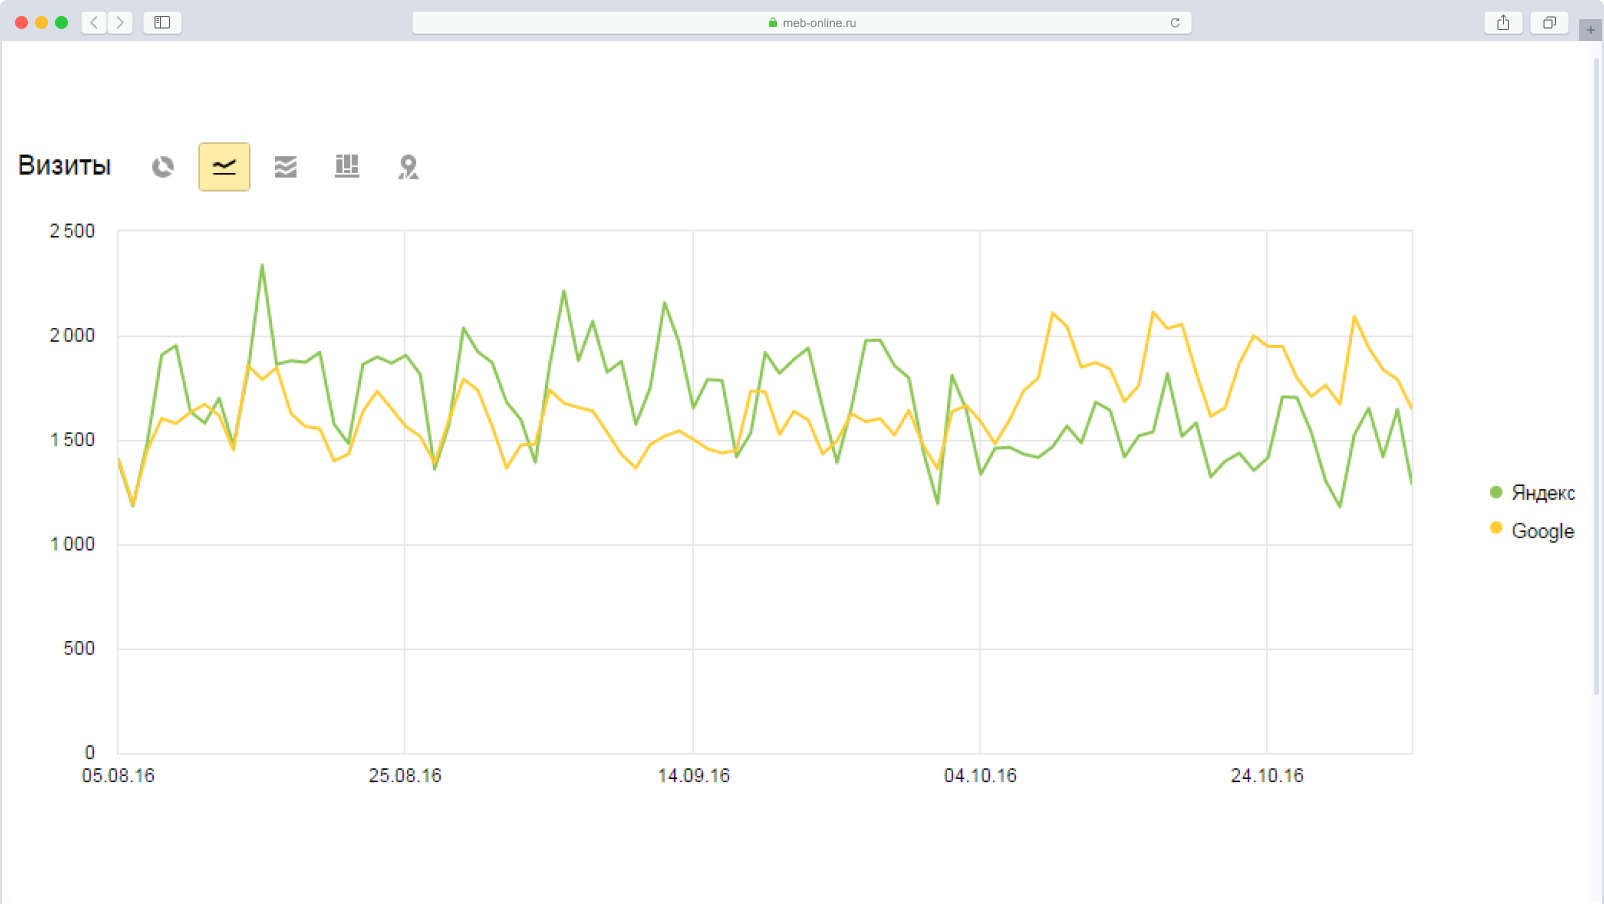Image resolution: width=1604 pixels, height=906 pixels.
Task: Click the green Яндекс legend dot
Action: [x=1496, y=492]
